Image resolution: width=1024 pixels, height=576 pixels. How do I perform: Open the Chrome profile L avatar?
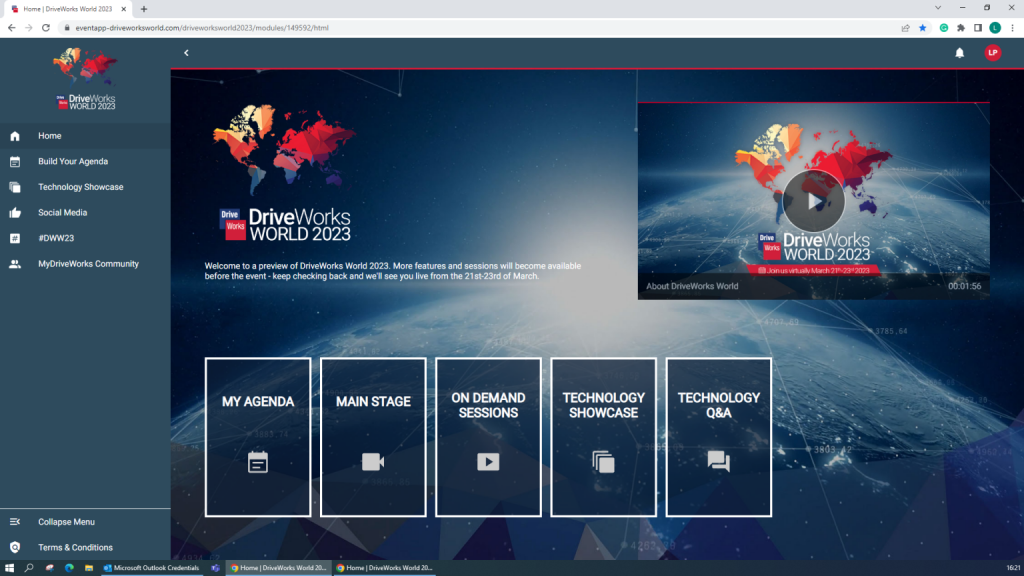point(995,28)
